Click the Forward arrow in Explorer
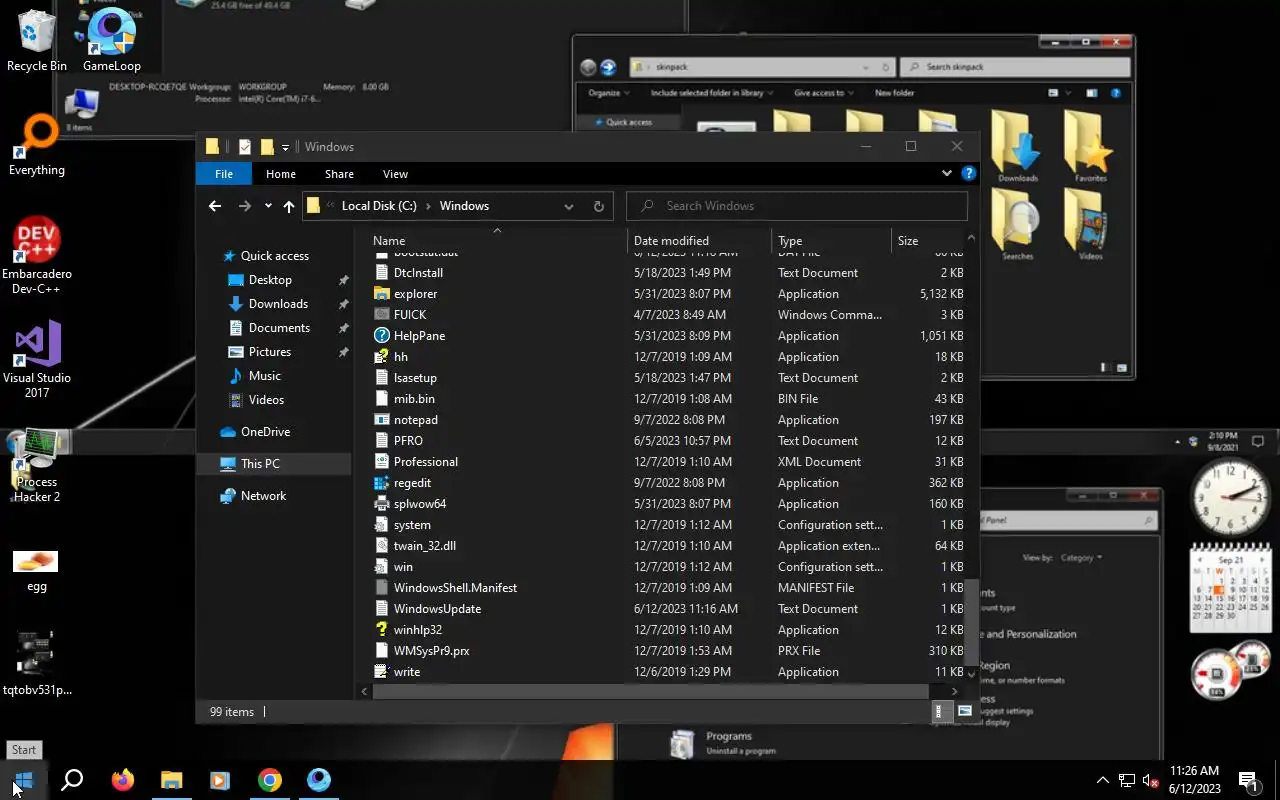This screenshot has width=1280, height=800. coord(245,206)
